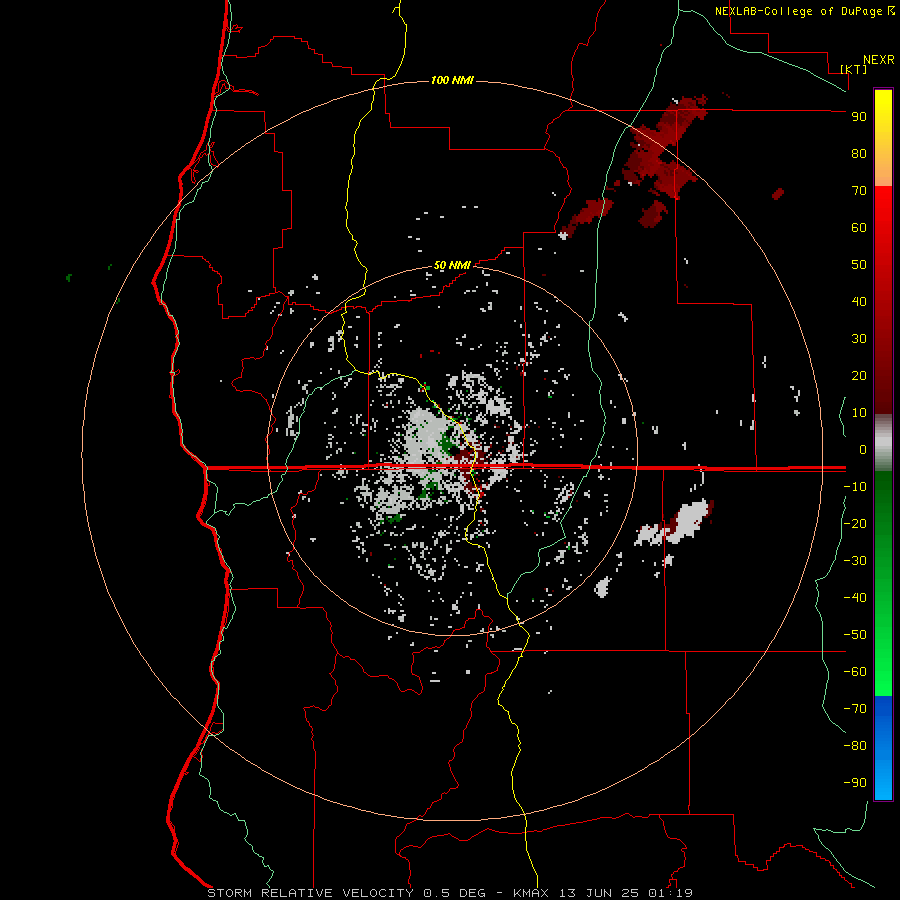
Task: Click the "60" velocity scale label
Action: tap(859, 227)
